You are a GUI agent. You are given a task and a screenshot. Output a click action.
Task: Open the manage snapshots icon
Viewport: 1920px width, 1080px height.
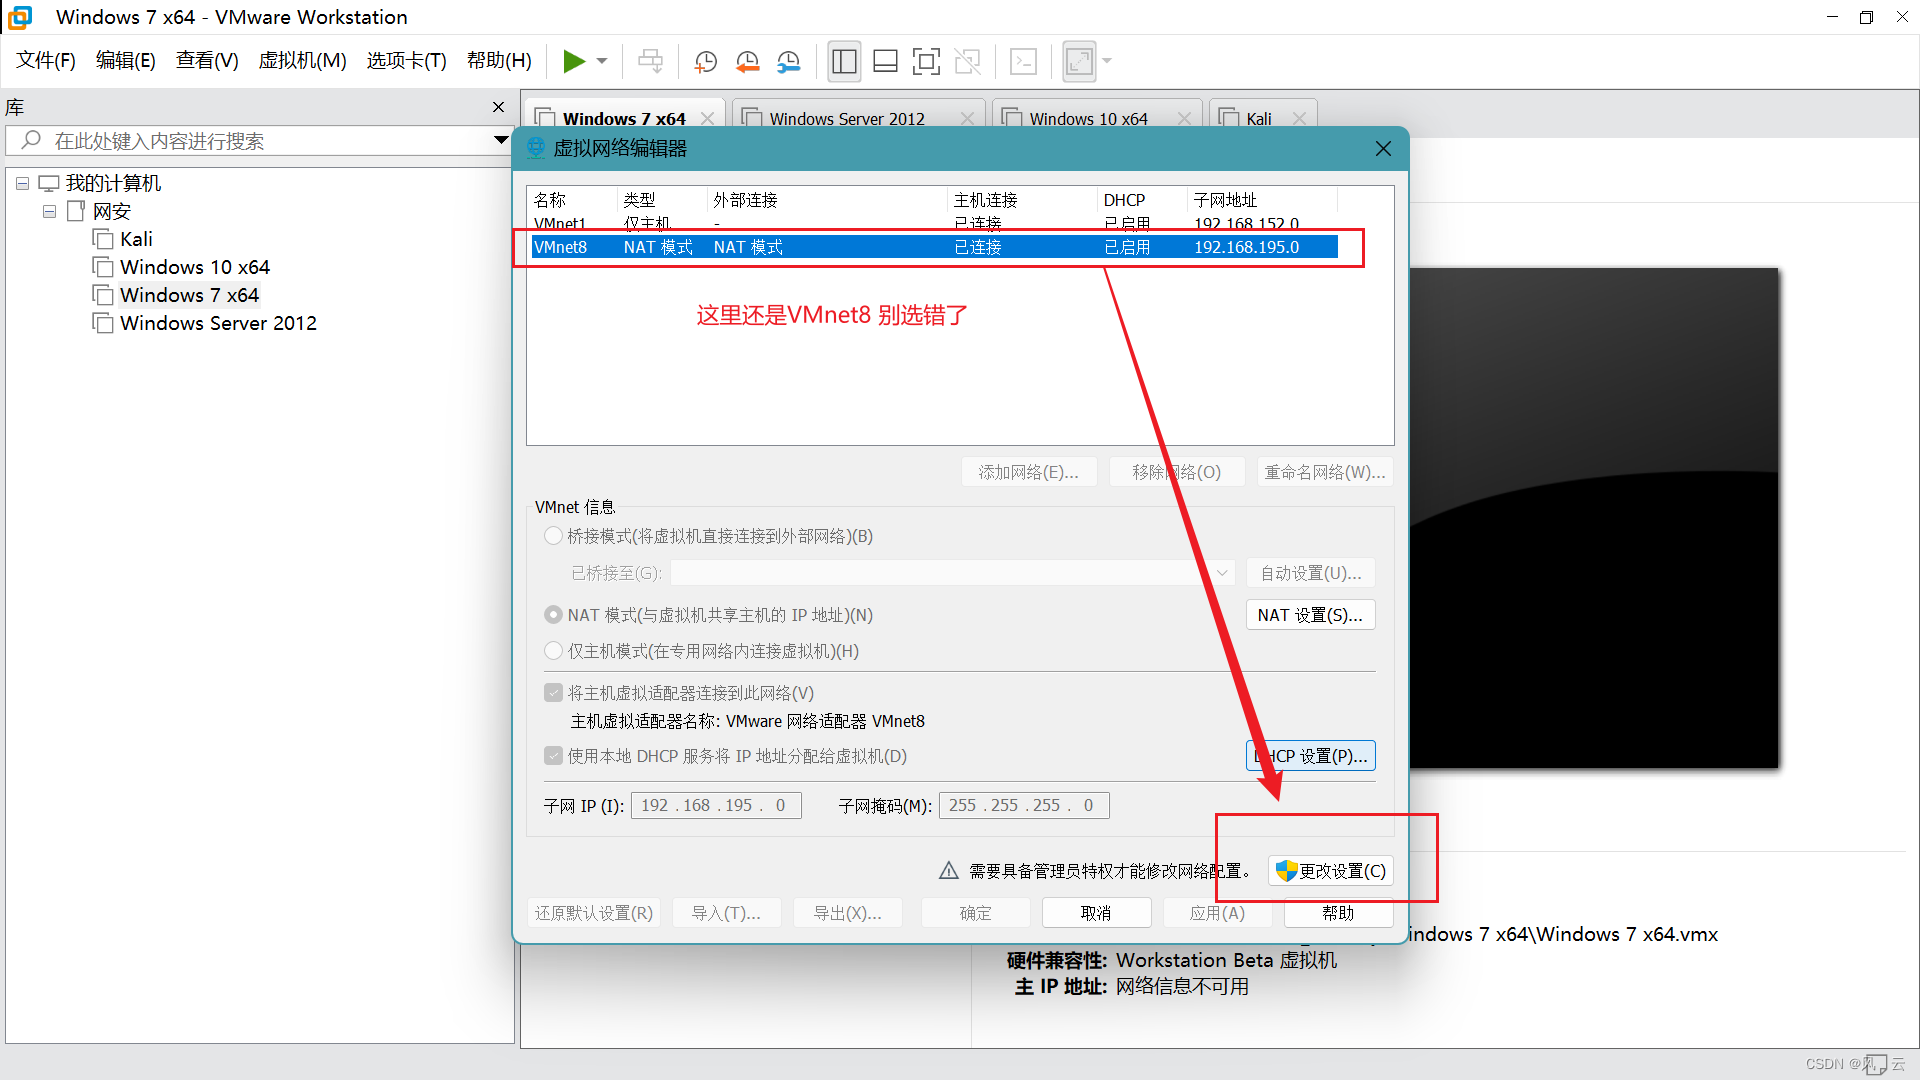pyautogui.click(x=788, y=61)
